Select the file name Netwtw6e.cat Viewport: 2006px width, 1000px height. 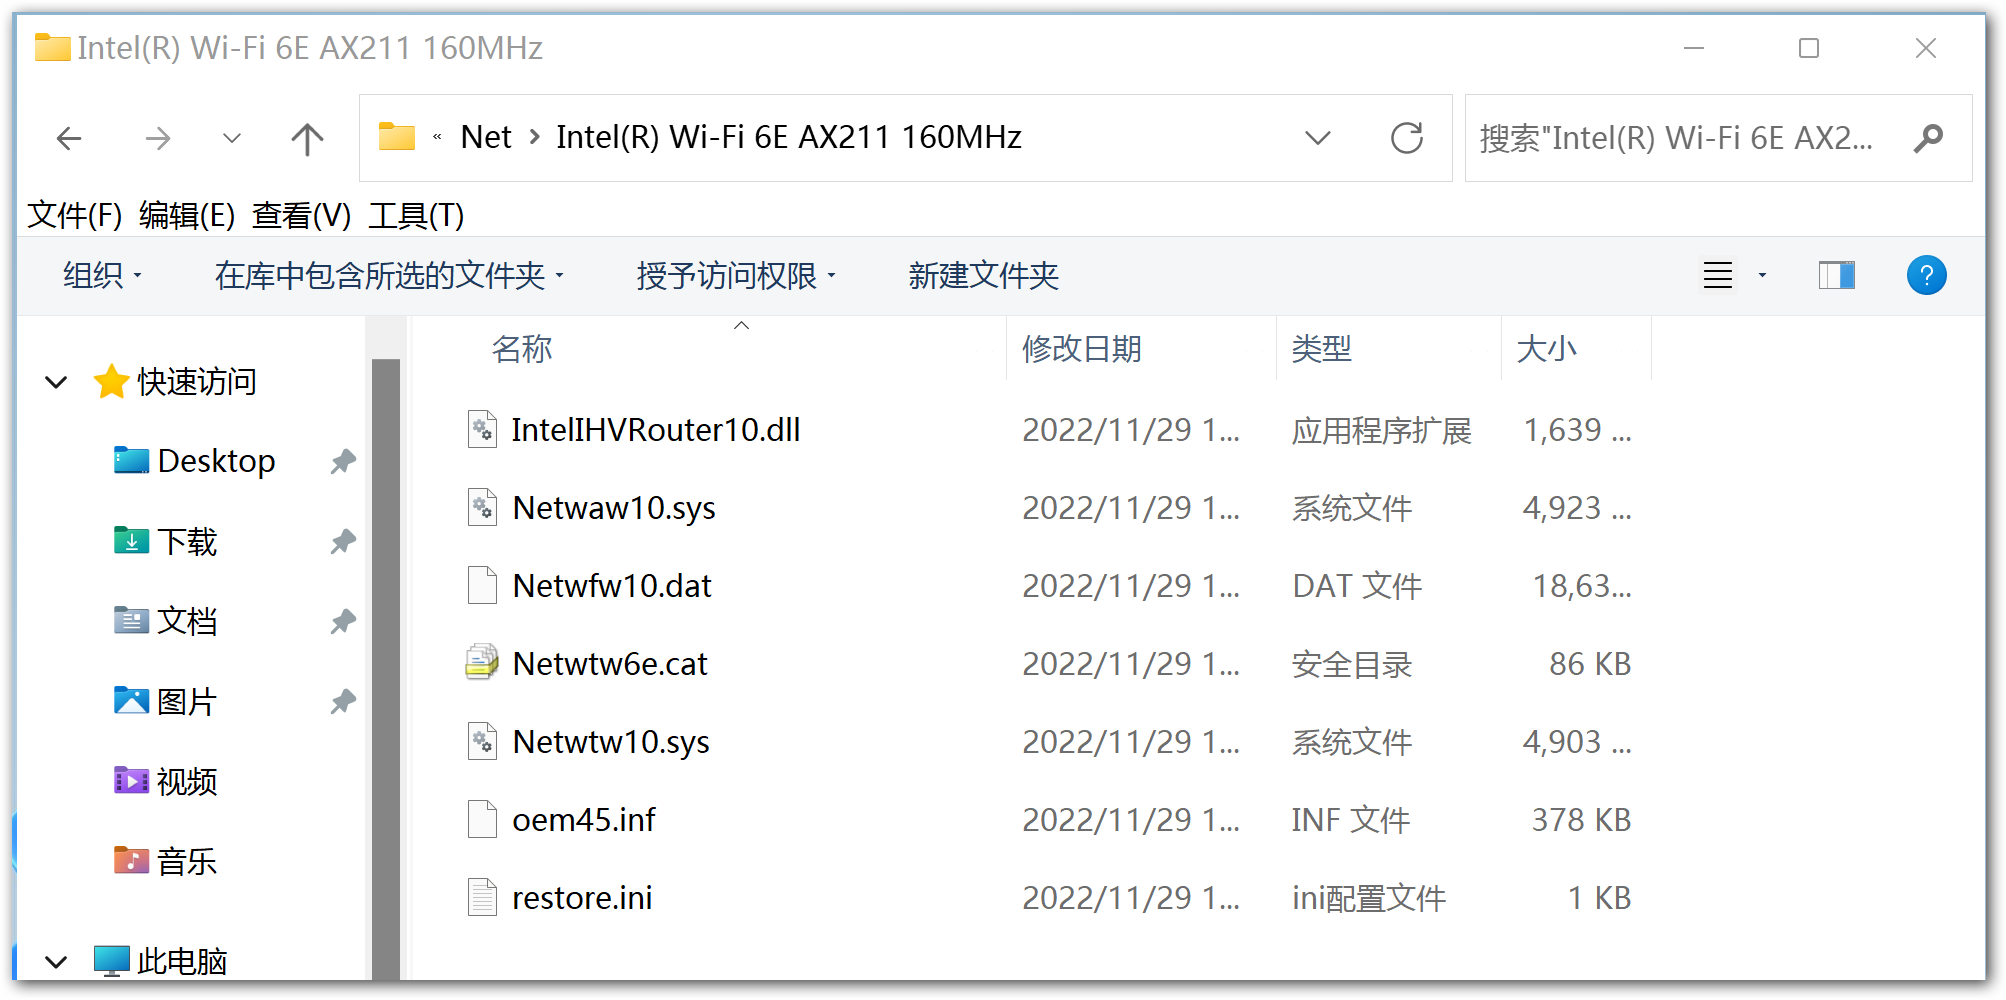pos(610,664)
